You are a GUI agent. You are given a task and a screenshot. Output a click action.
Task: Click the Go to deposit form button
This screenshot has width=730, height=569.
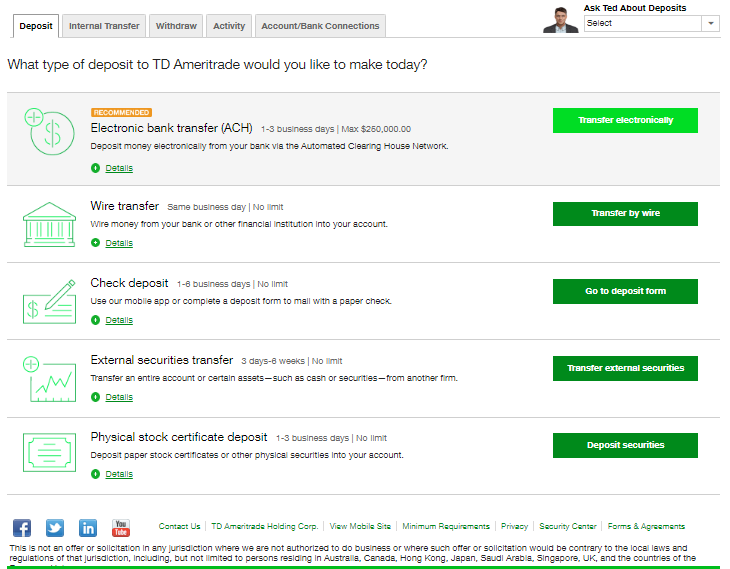(625, 291)
